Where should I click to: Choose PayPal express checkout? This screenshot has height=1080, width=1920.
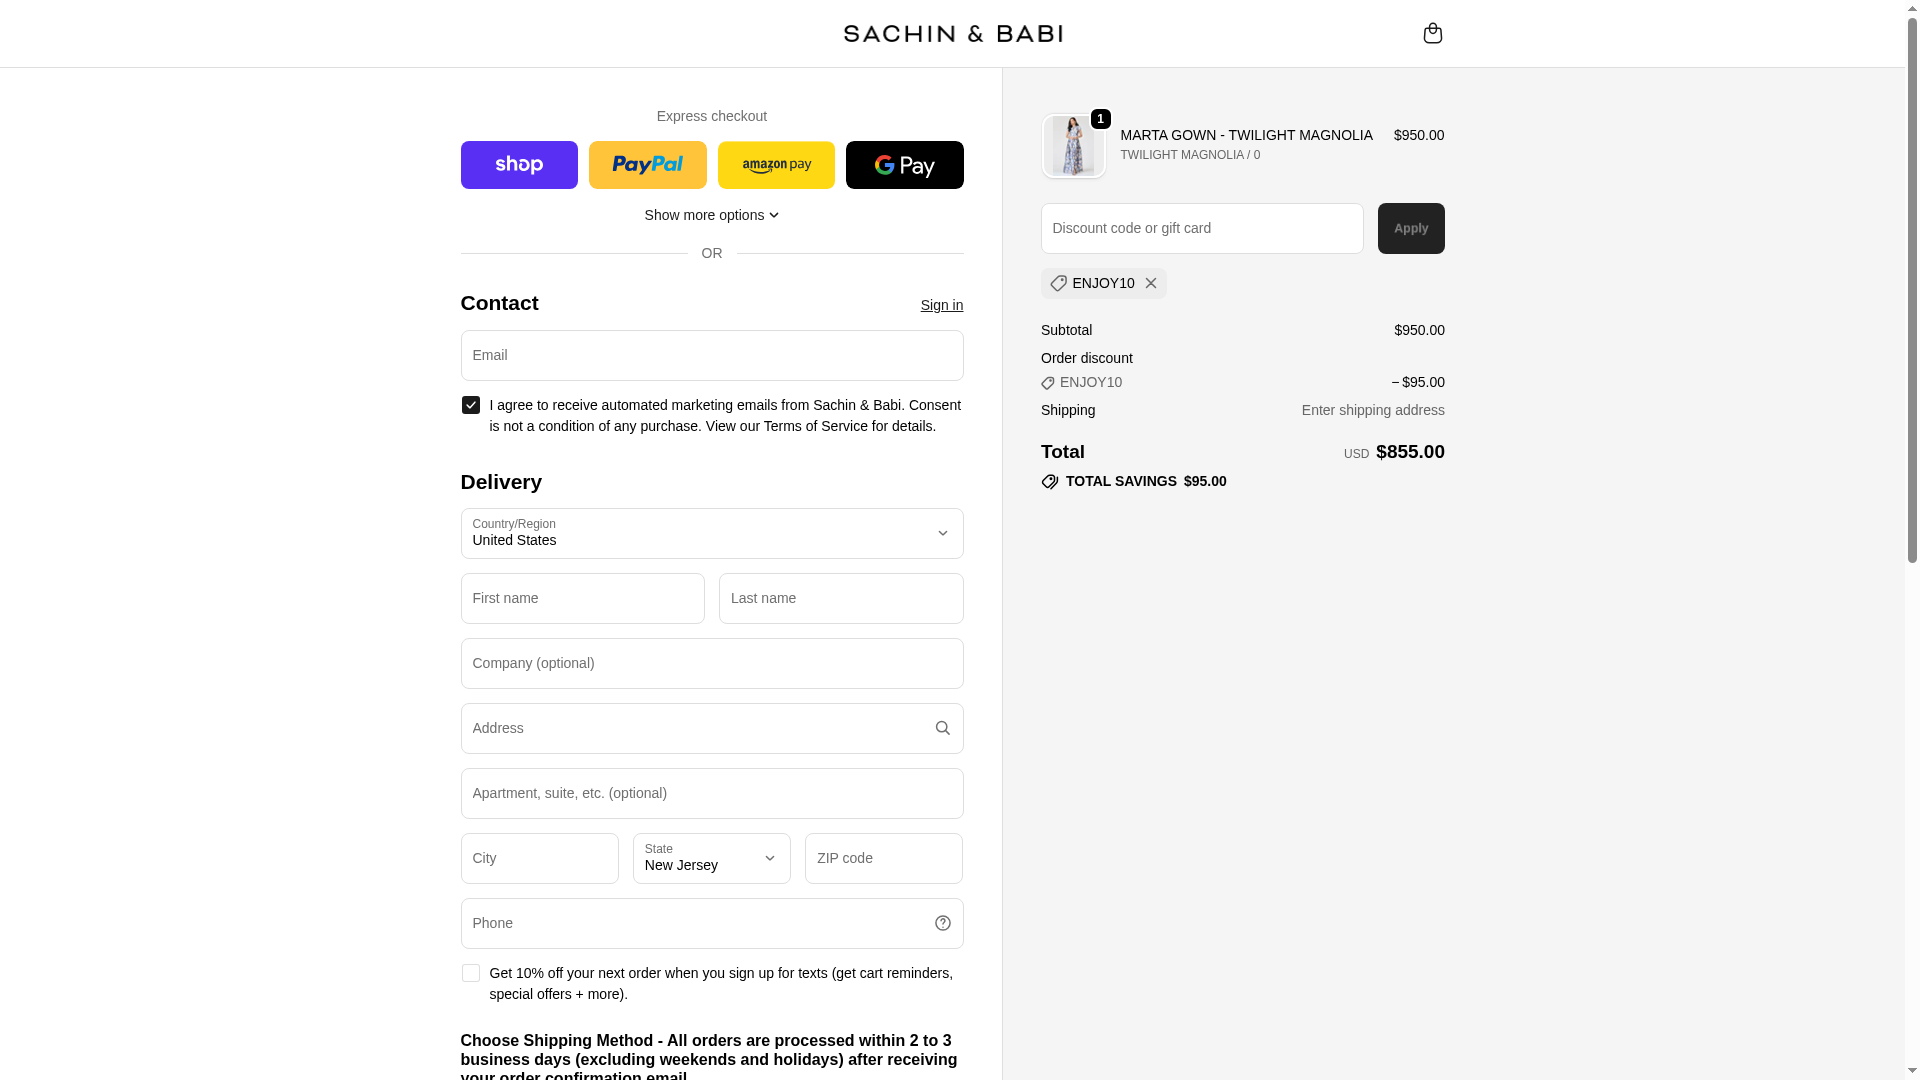(x=647, y=165)
